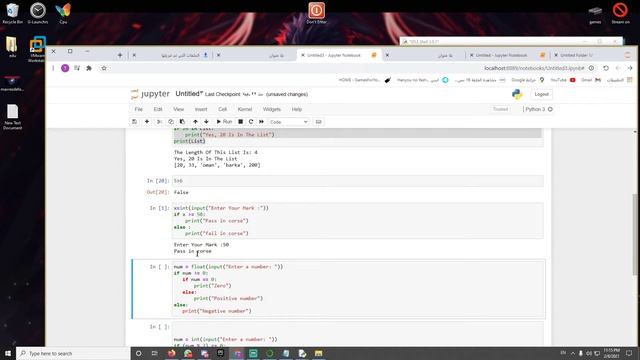Switch to the Untitled - Jupyter Notebook tab
The width and height of the screenshot is (640, 360).
pyautogui.click(x=507, y=55)
